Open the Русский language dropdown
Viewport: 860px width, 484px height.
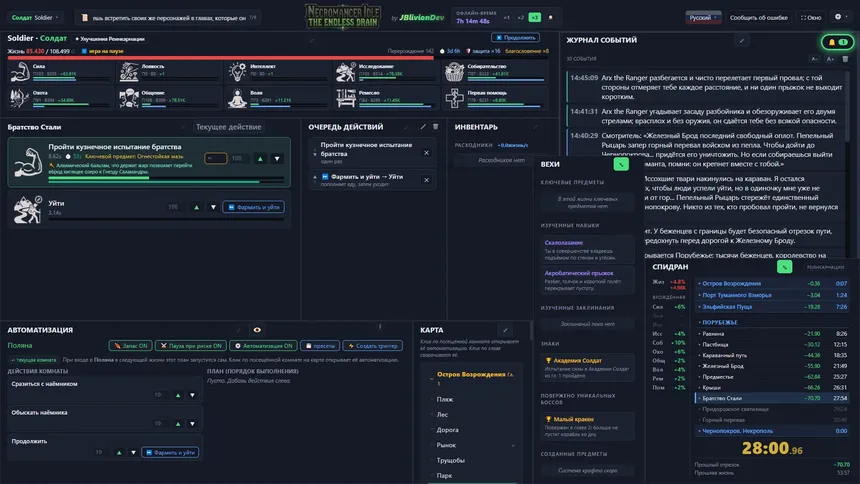point(703,18)
